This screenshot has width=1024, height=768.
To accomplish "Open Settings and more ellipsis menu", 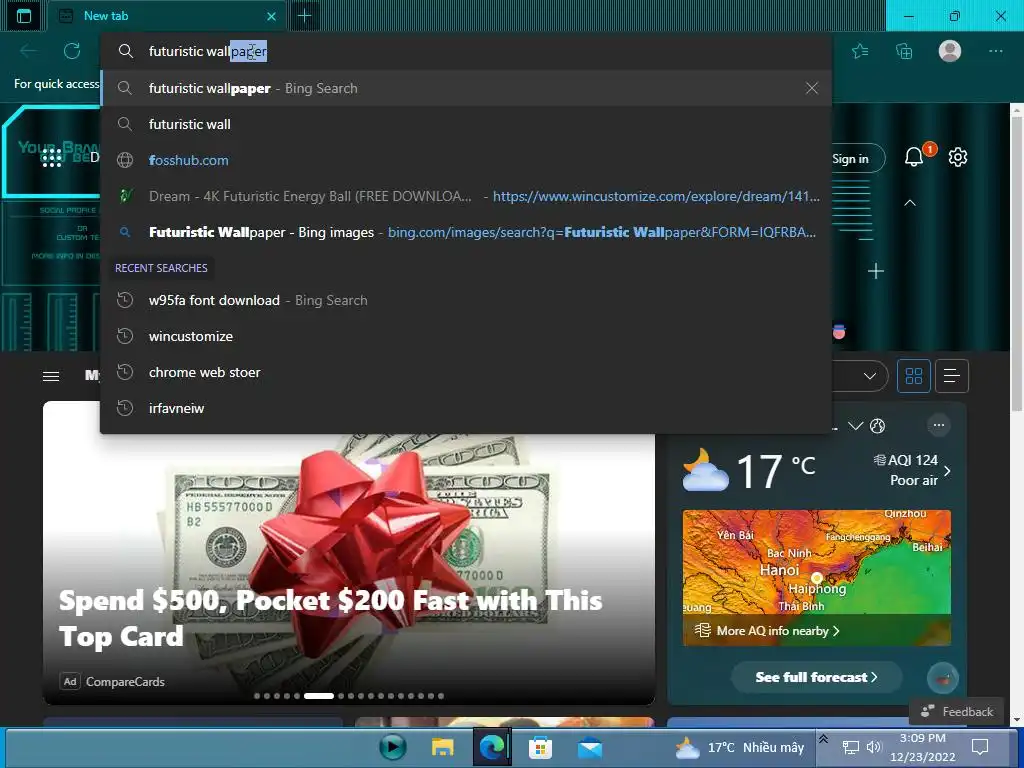I will [995, 51].
